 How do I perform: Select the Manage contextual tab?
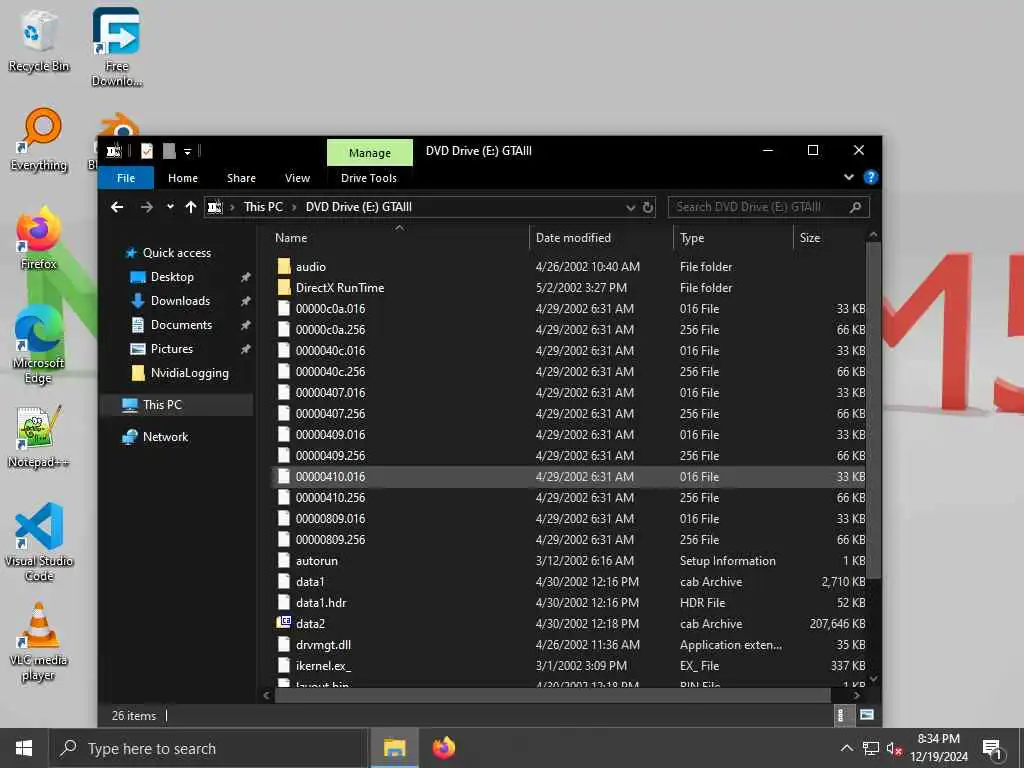pos(370,153)
